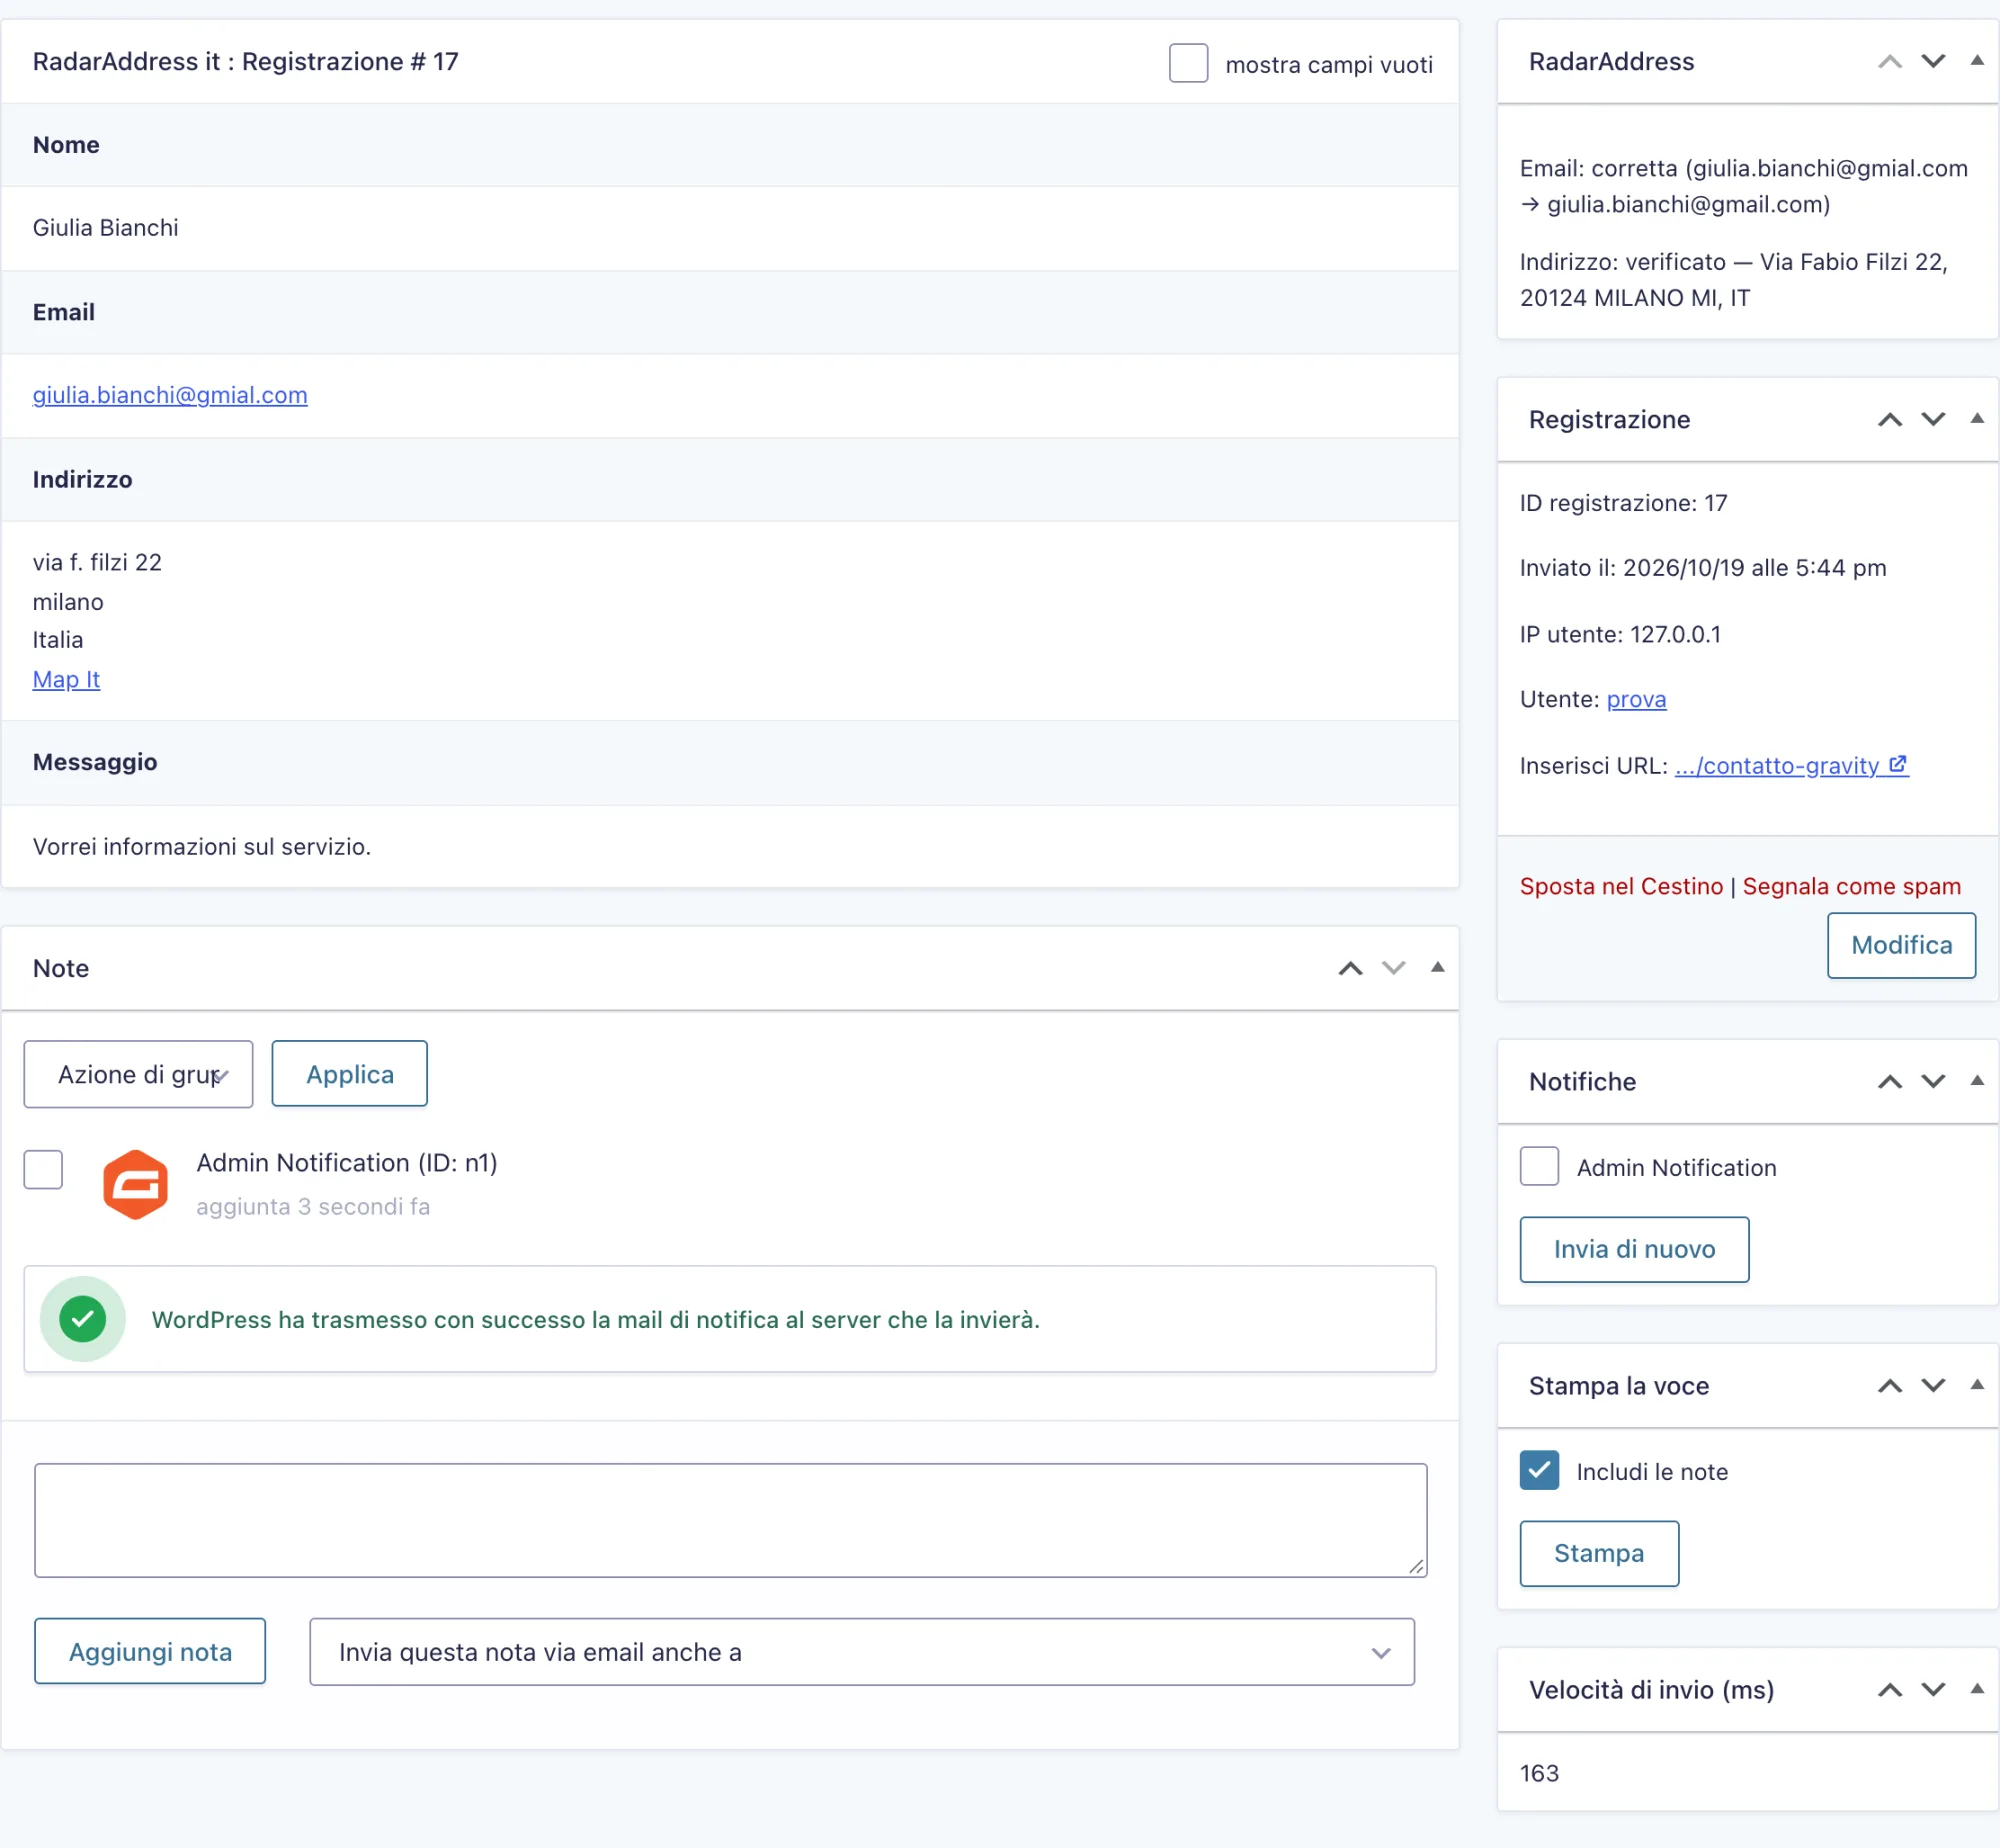
Task: Move Notifiche panel up arrow
Action: pyautogui.click(x=1889, y=1082)
